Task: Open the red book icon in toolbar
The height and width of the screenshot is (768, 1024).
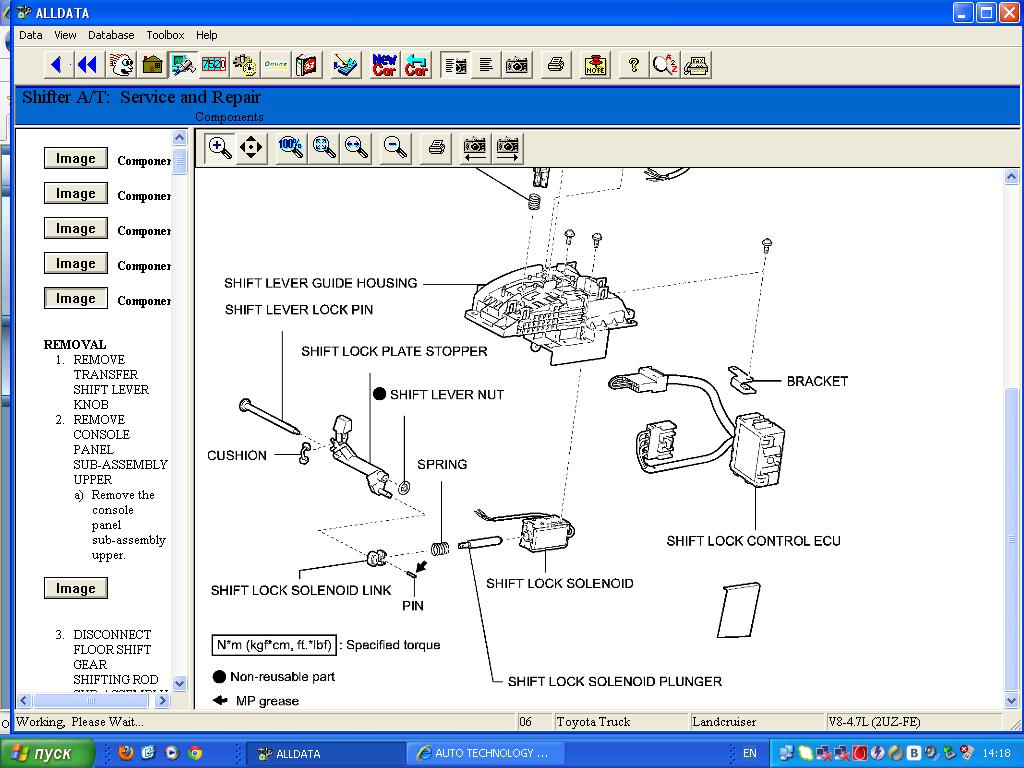Action: pyautogui.click(x=307, y=65)
